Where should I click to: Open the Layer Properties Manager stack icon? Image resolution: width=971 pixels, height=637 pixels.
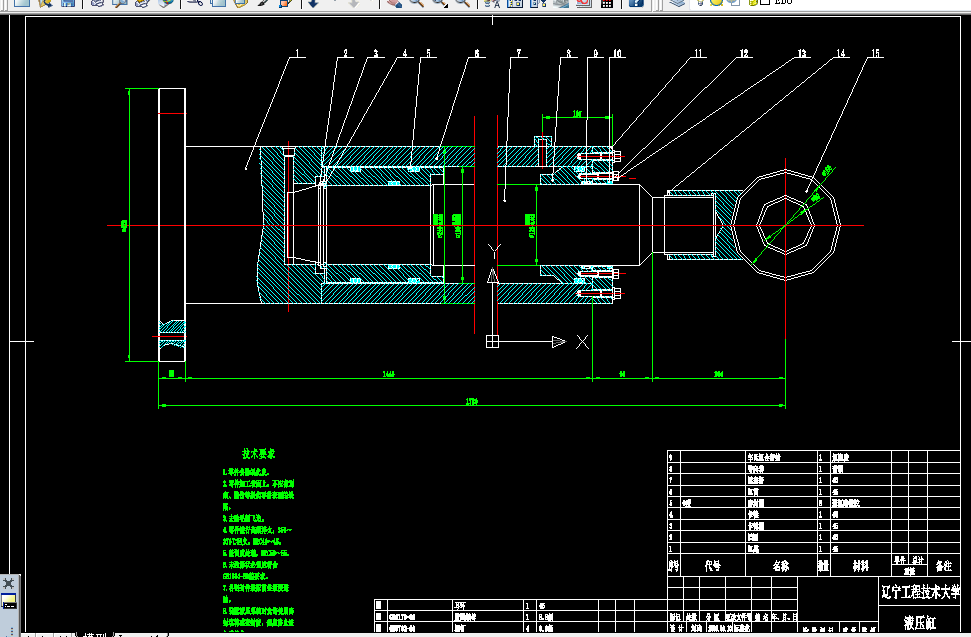[678, 2]
